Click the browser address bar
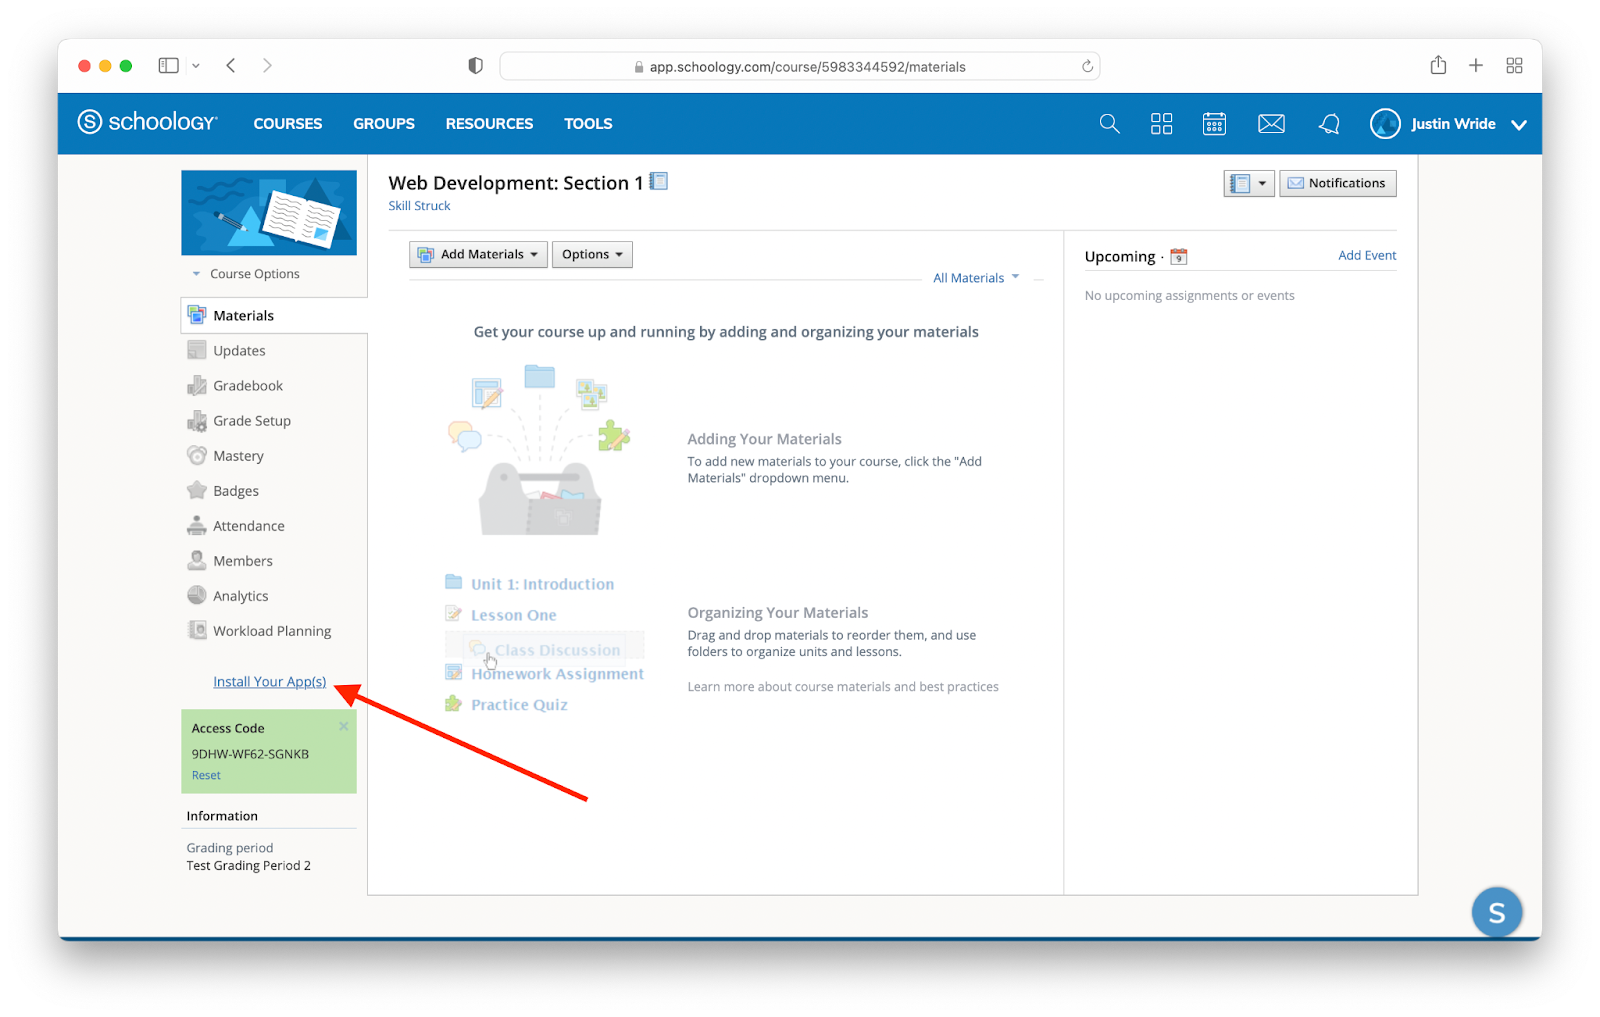The image size is (1600, 1017). click(x=800, y=67)
